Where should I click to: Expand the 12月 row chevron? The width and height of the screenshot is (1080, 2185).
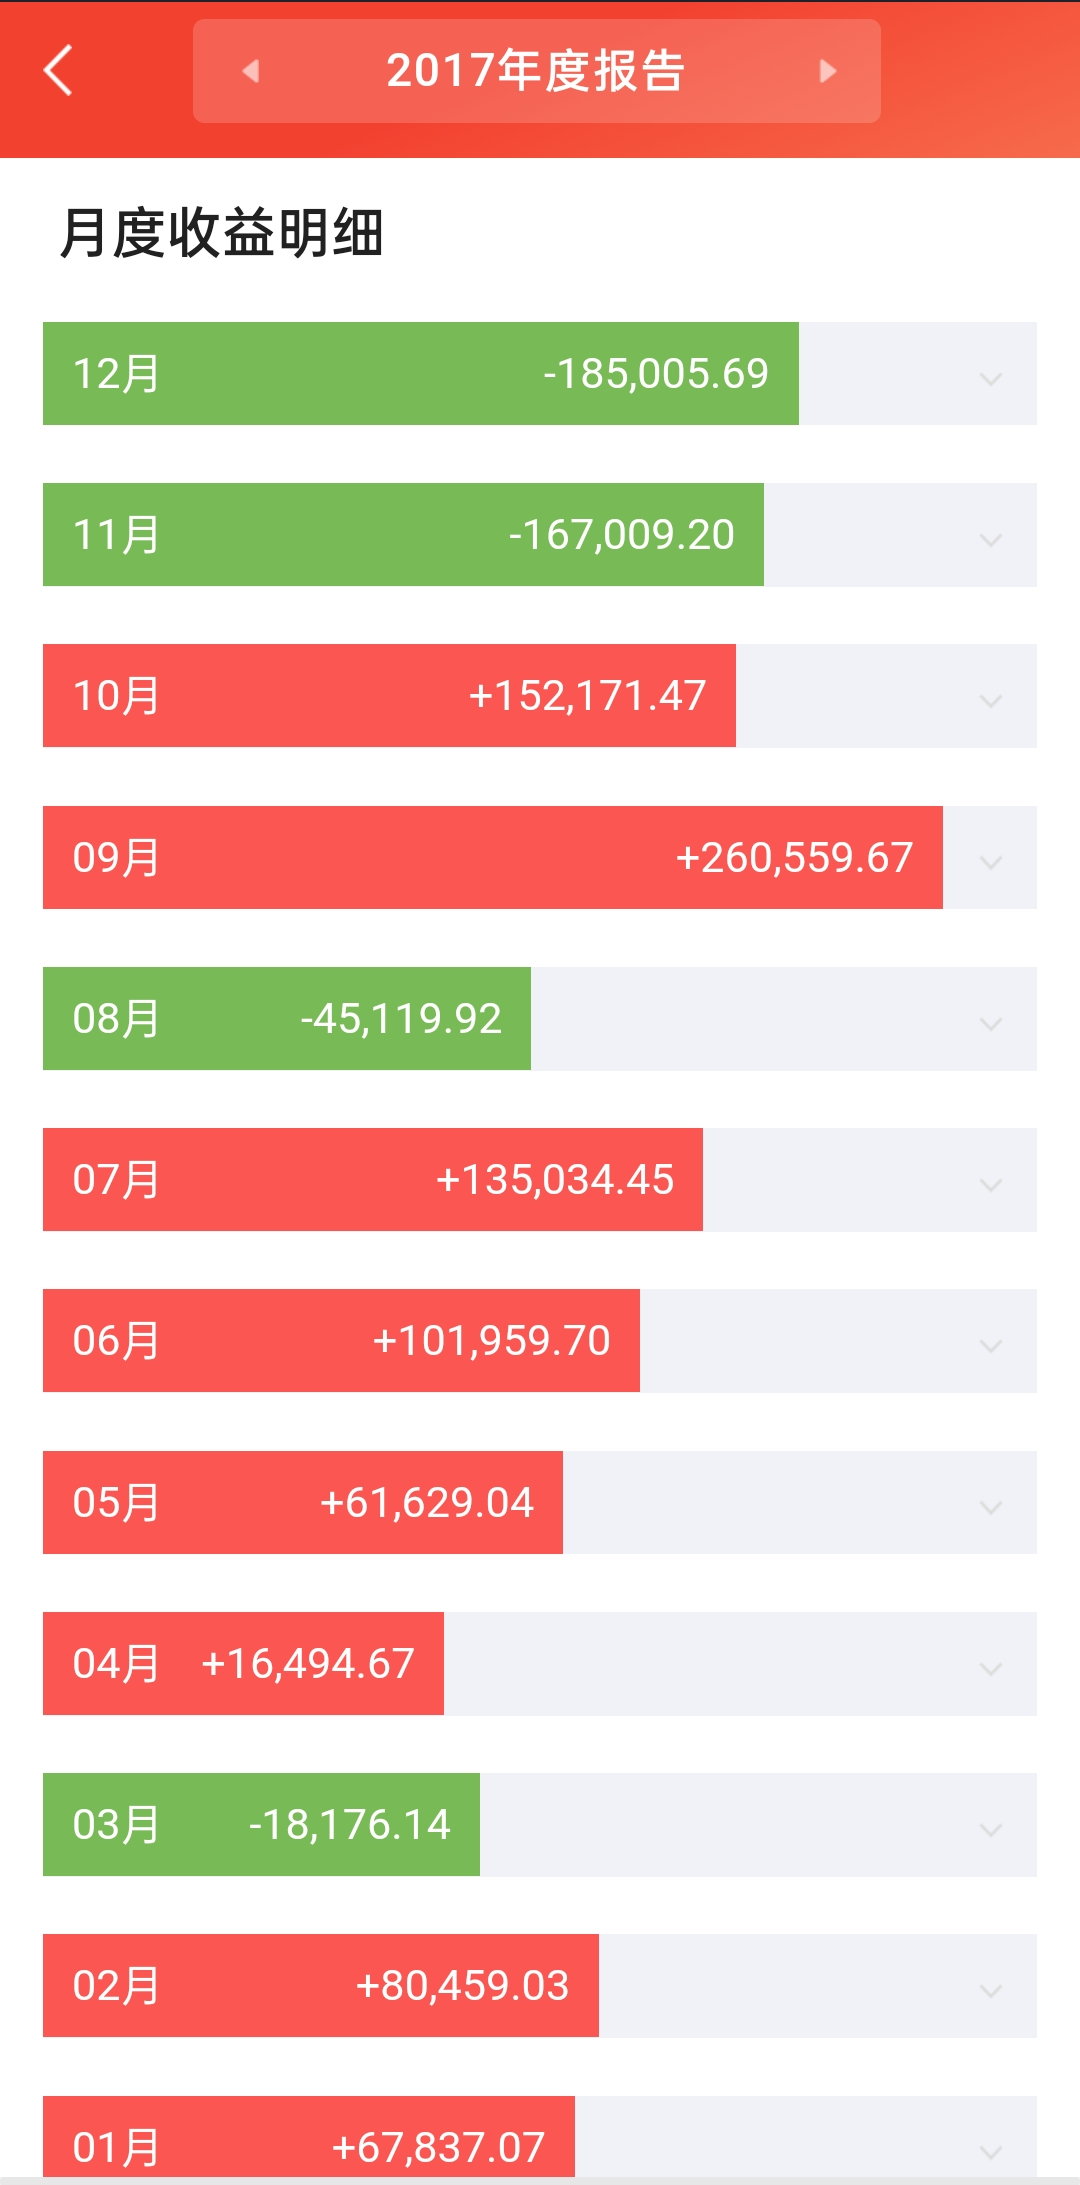click(990, 377)
